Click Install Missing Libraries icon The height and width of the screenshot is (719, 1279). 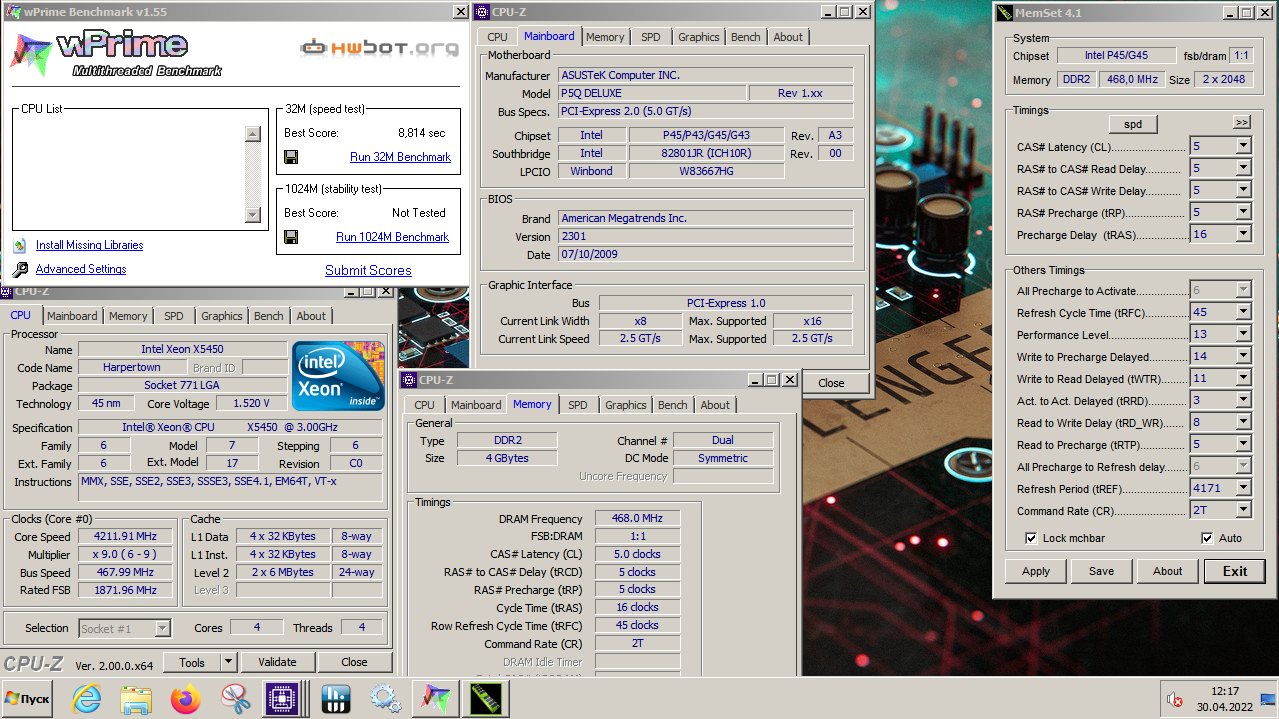point(20,245)
